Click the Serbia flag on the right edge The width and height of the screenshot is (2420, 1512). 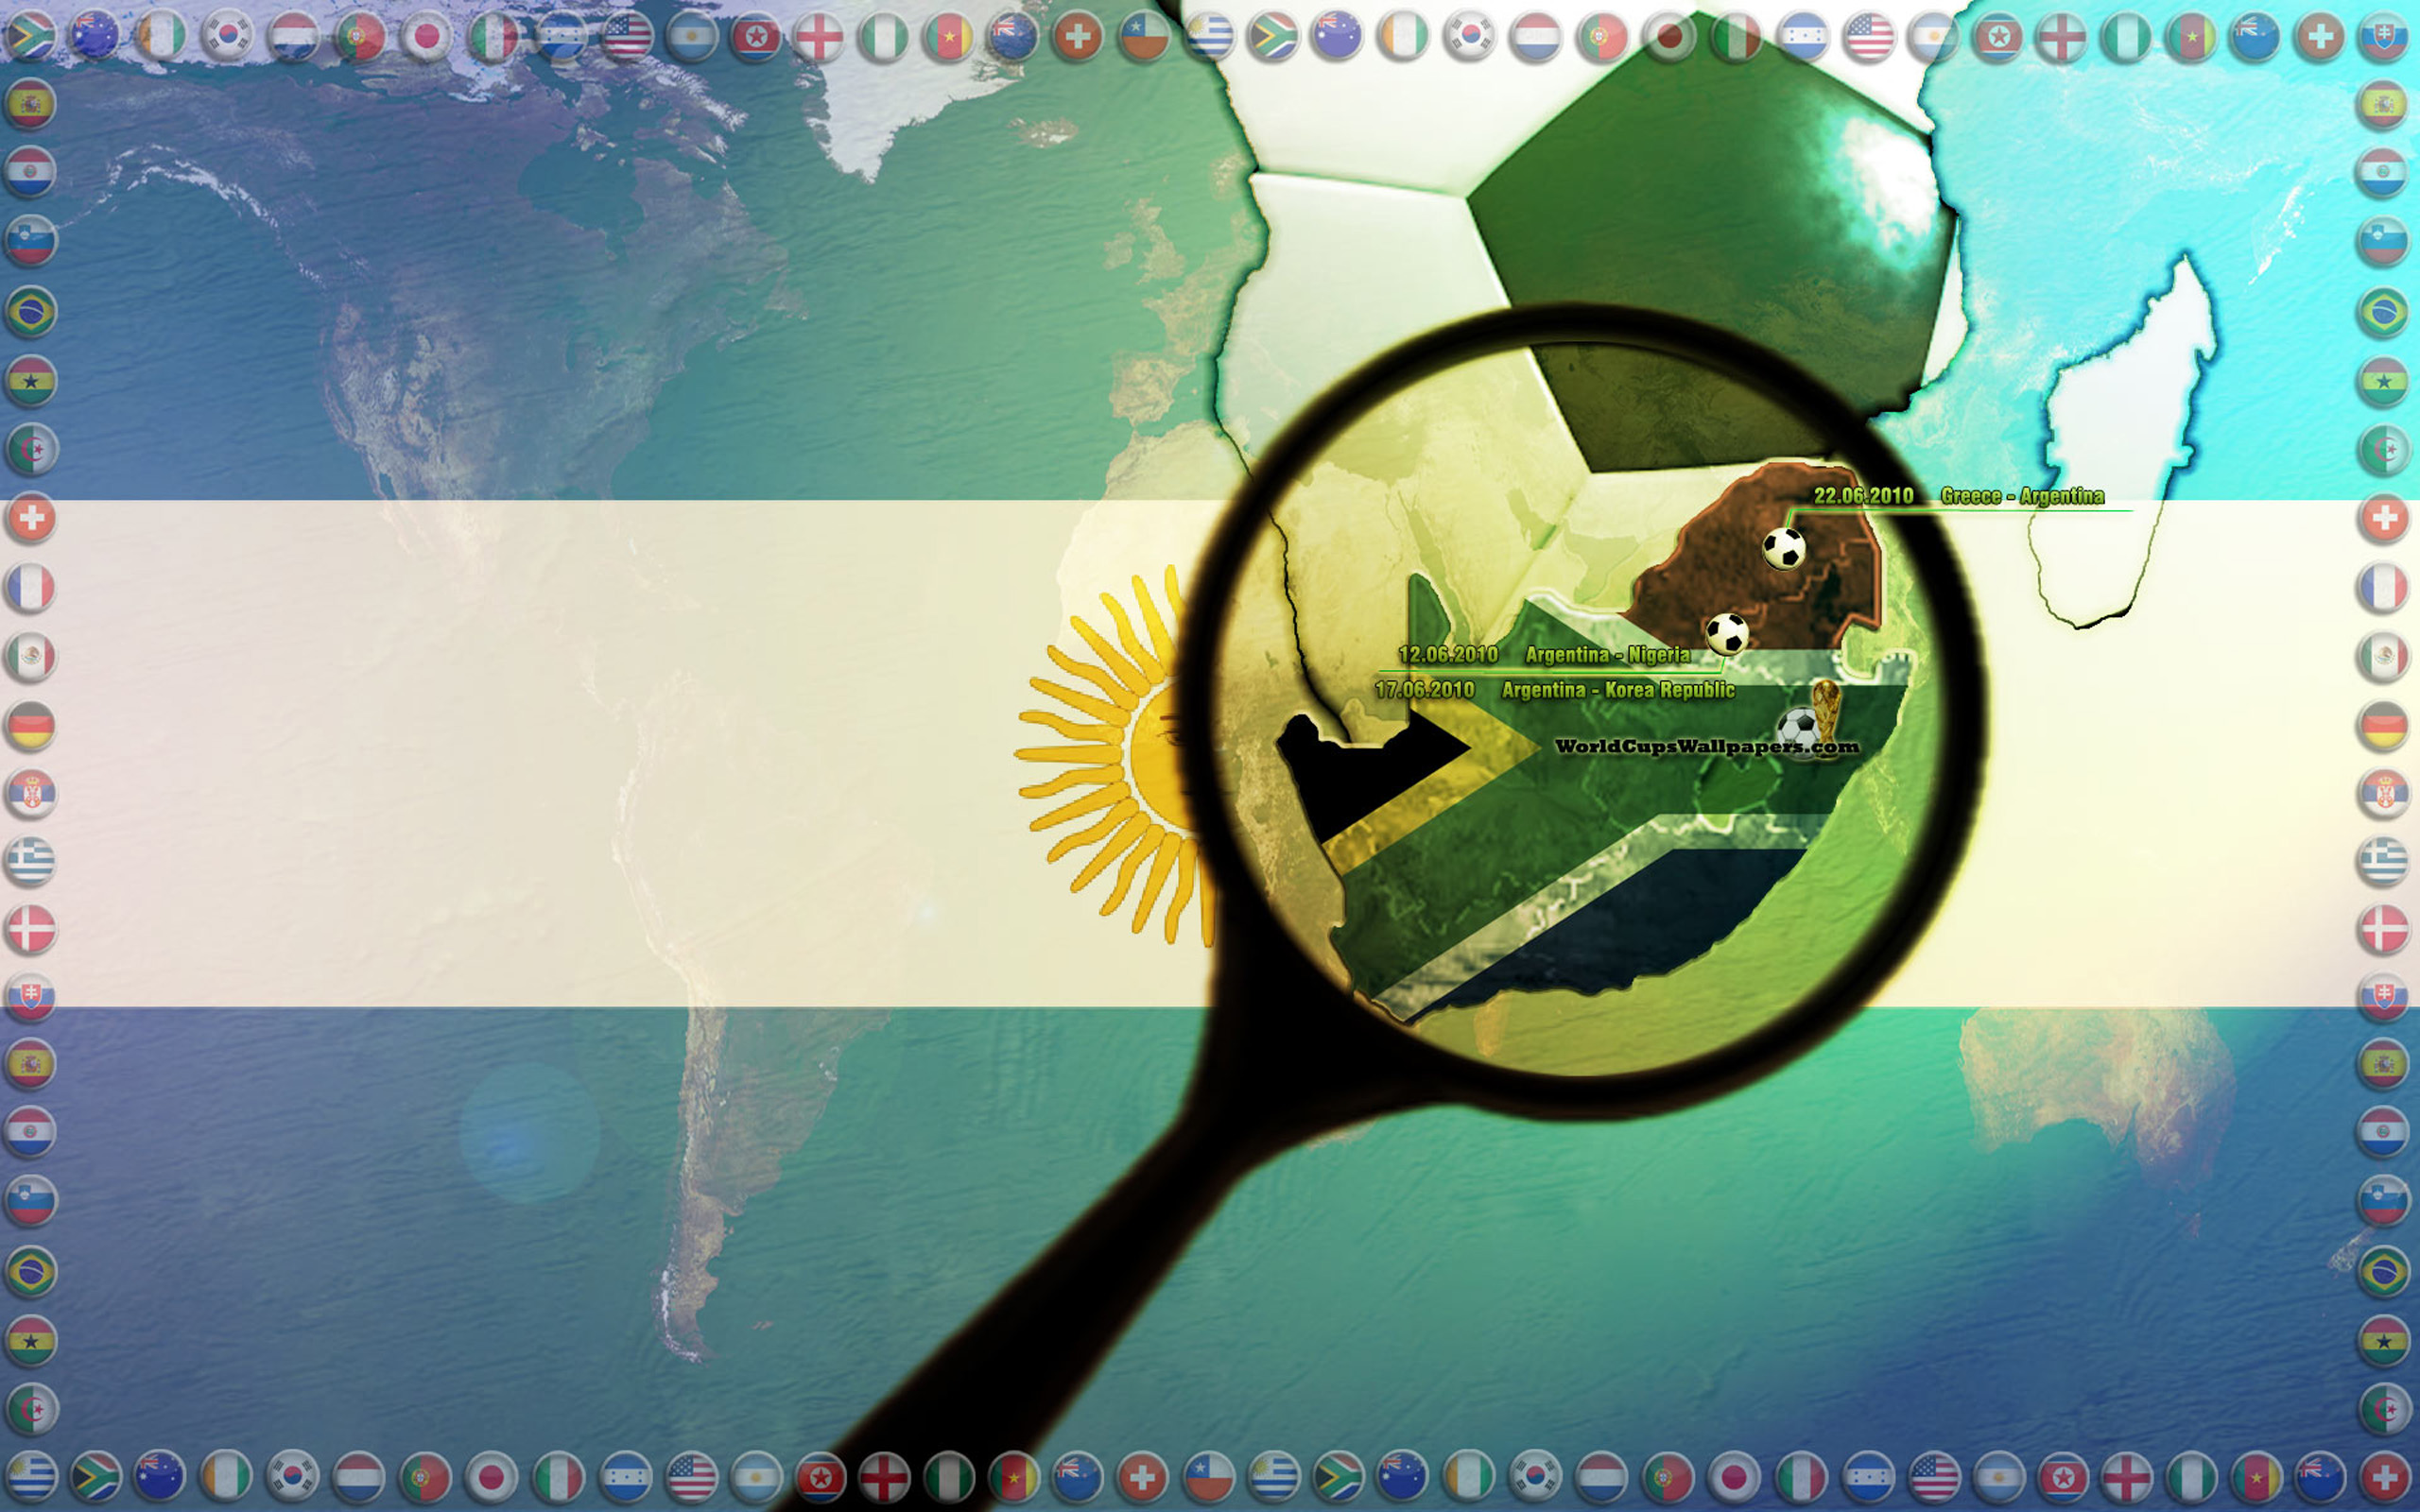point(2383,794)
